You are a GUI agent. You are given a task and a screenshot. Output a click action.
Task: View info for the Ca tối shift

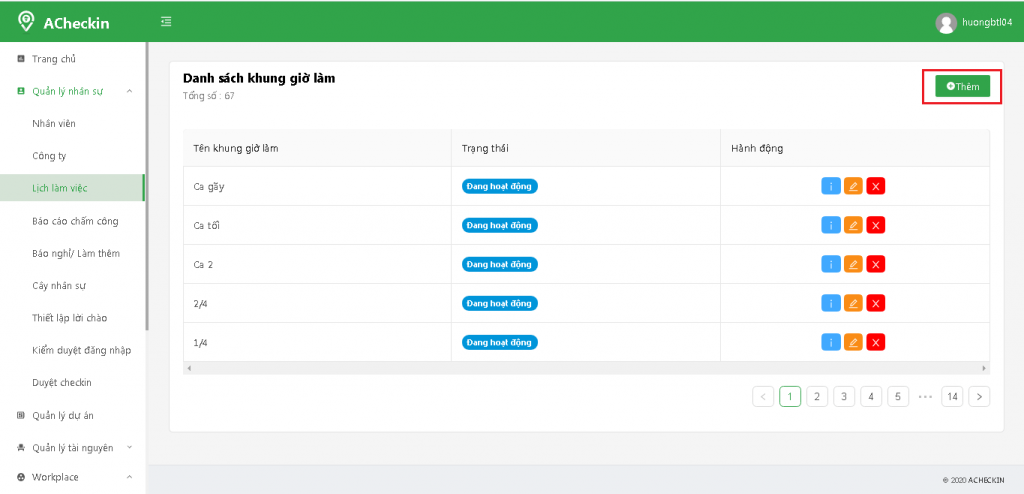pos(831,225)
